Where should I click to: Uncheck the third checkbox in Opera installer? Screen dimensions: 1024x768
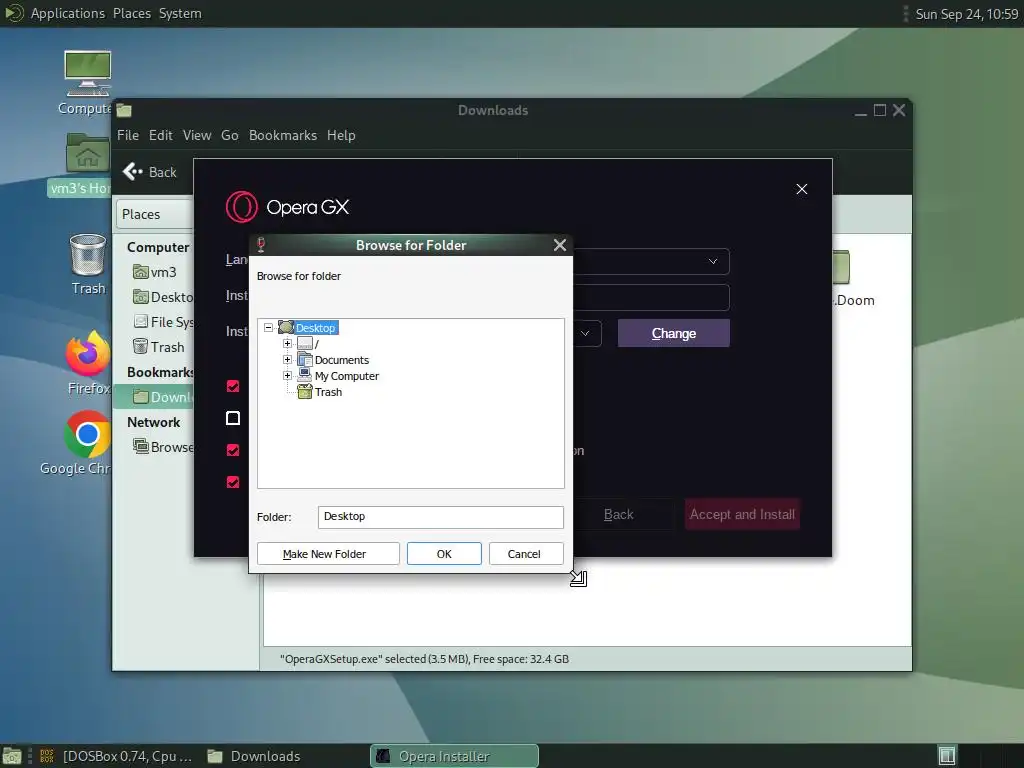coord(232,450)
